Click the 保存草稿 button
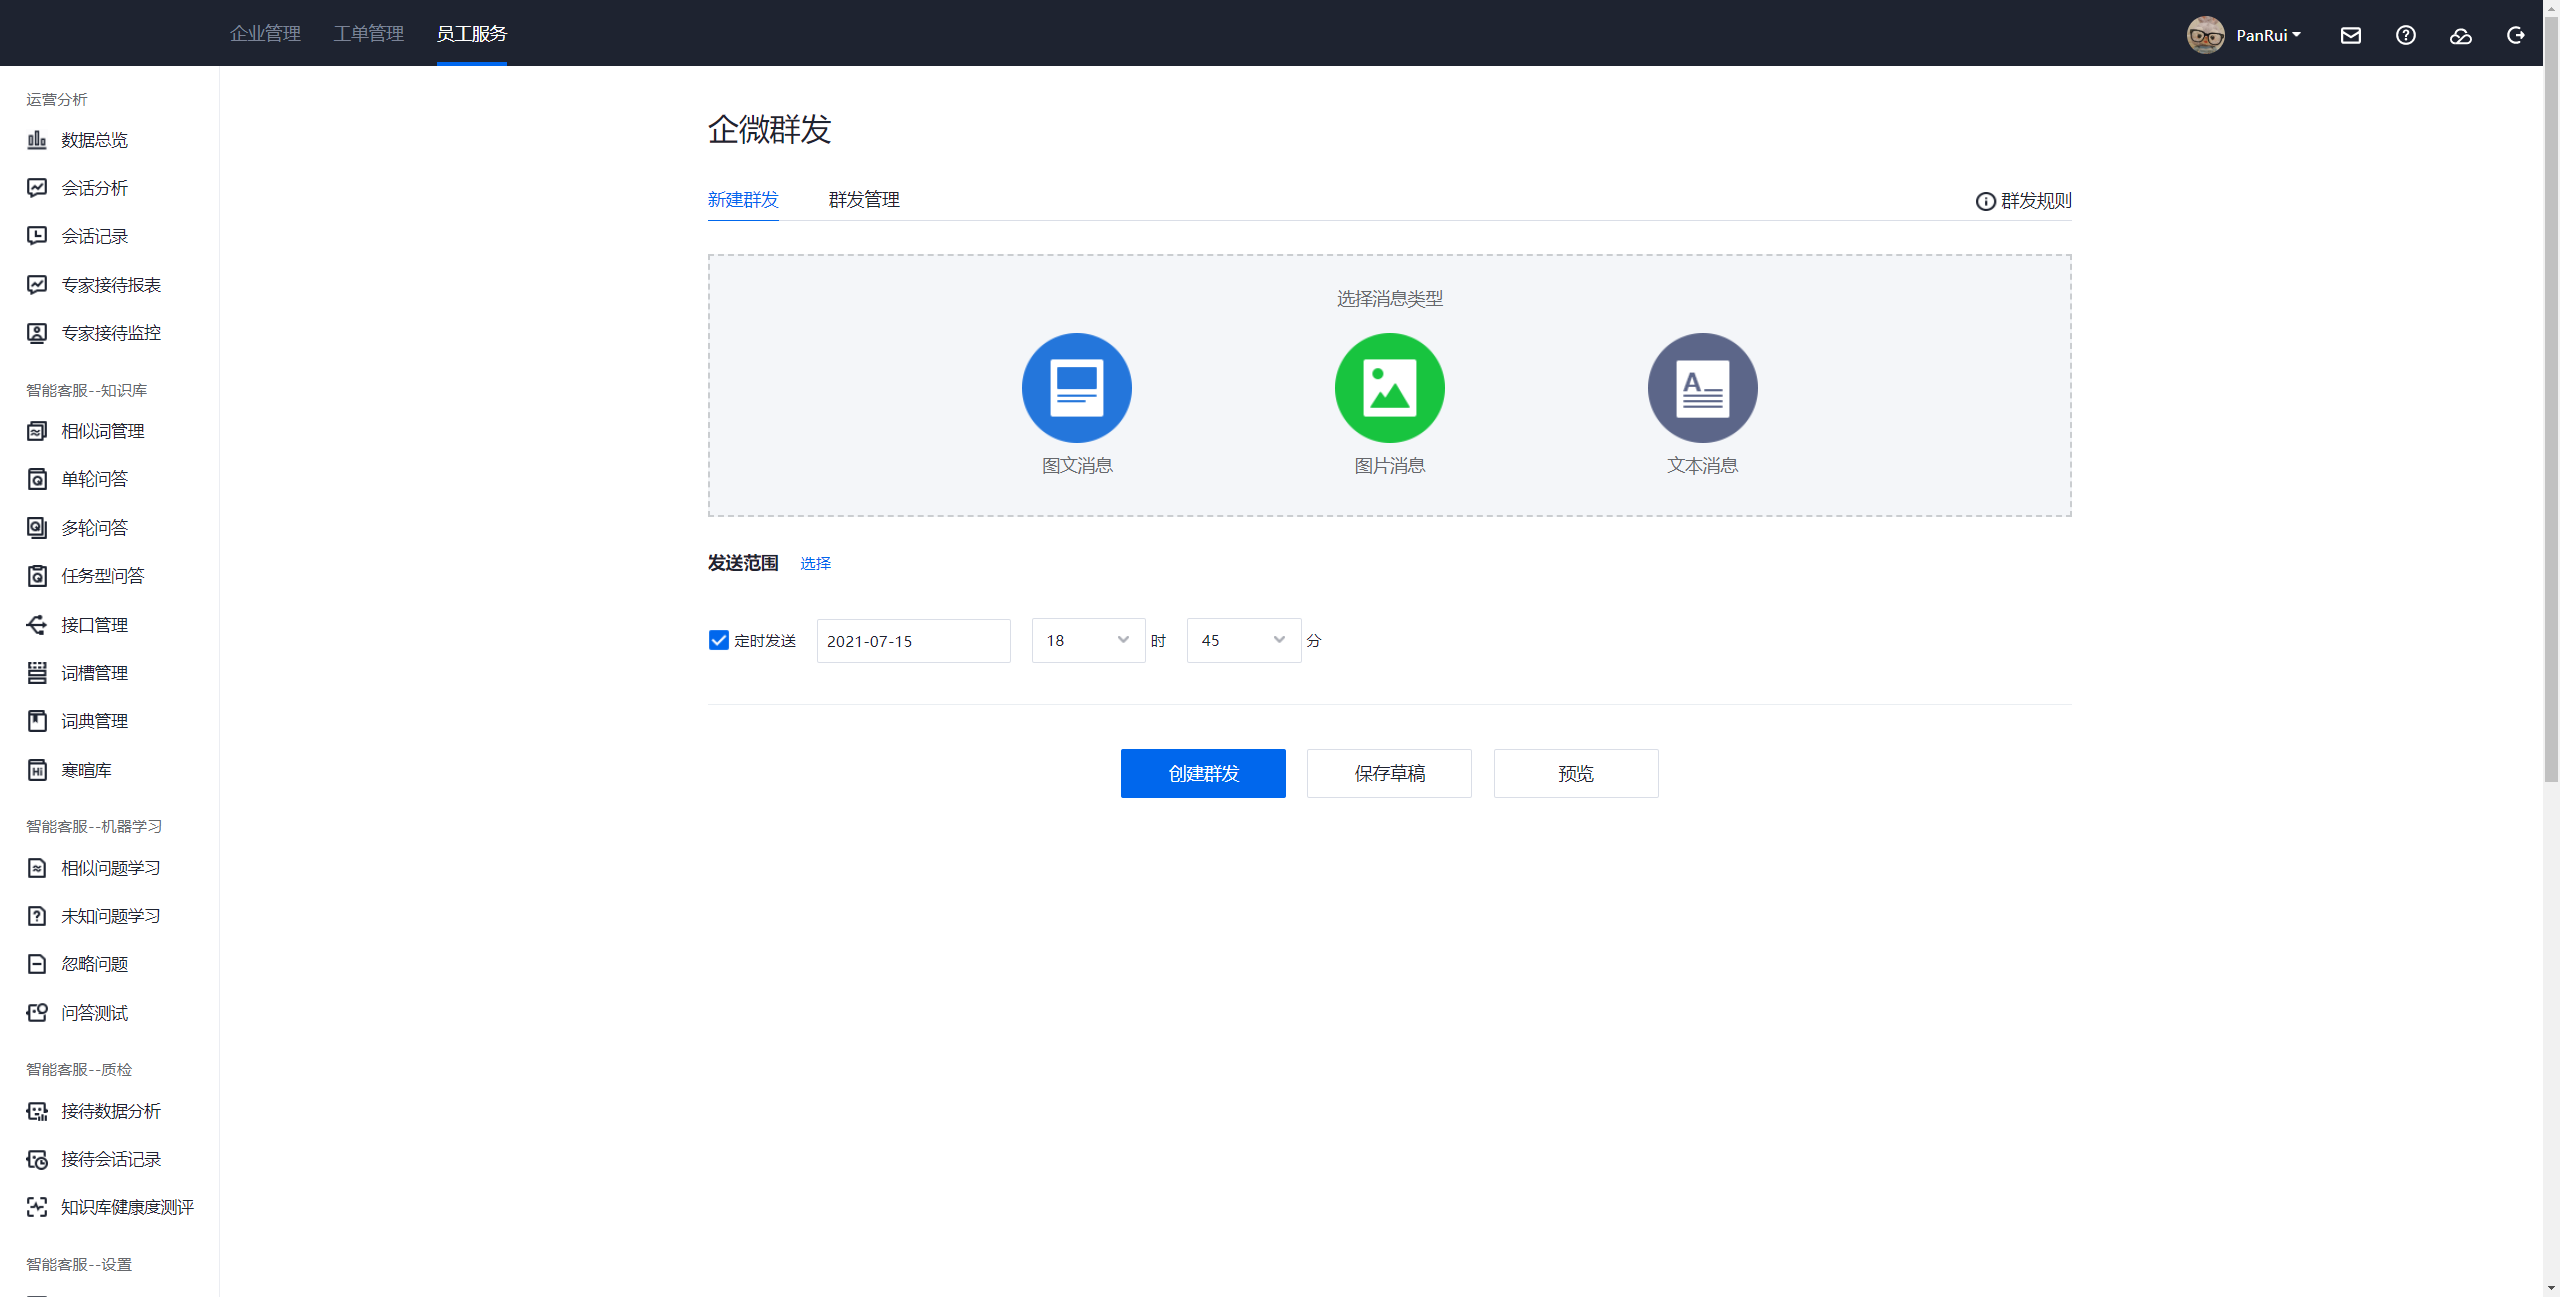Image resolution: width=2560 pixels, height=1297 pixels. tap(1389, 773)
